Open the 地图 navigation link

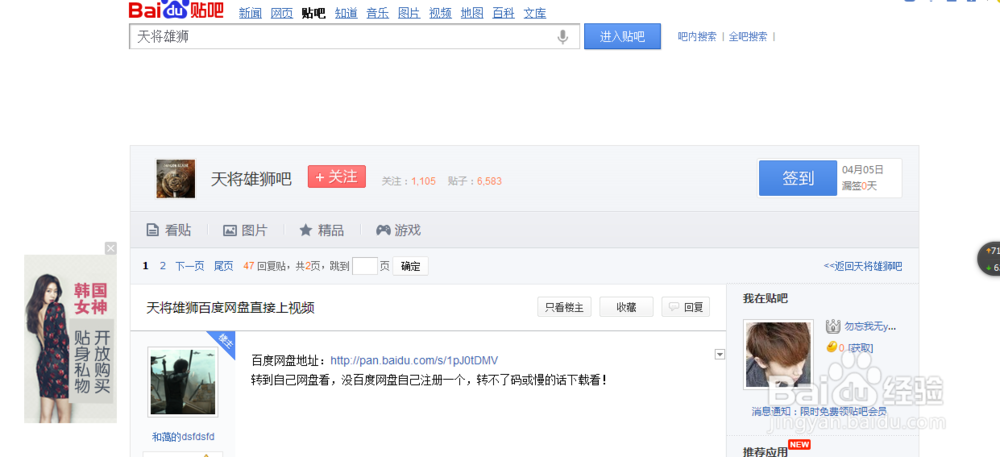click(472, 13)
